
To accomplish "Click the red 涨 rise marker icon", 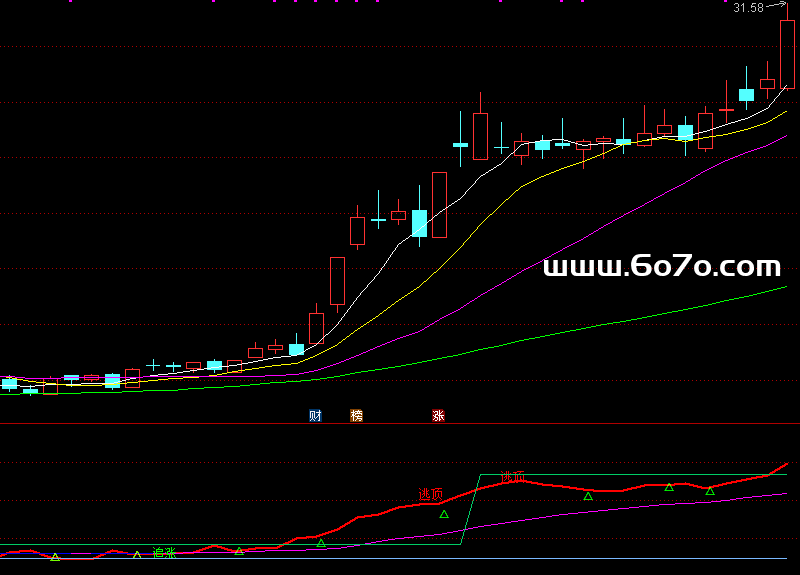I will (438, 415).
